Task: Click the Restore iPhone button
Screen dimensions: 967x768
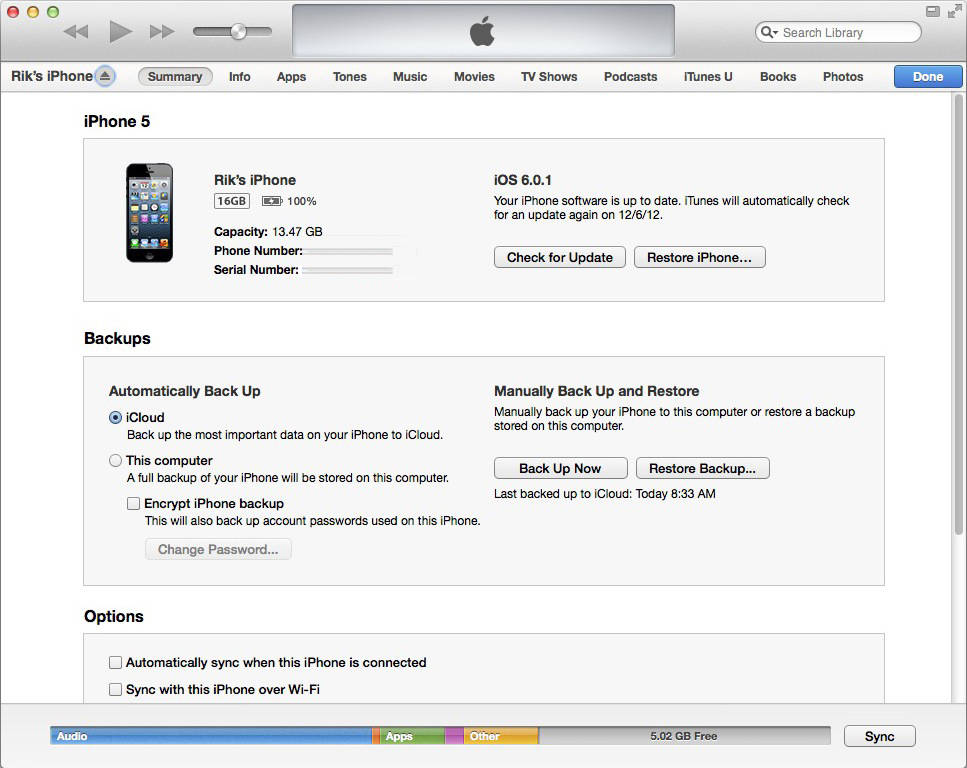Action: click(x=699, y=257)
